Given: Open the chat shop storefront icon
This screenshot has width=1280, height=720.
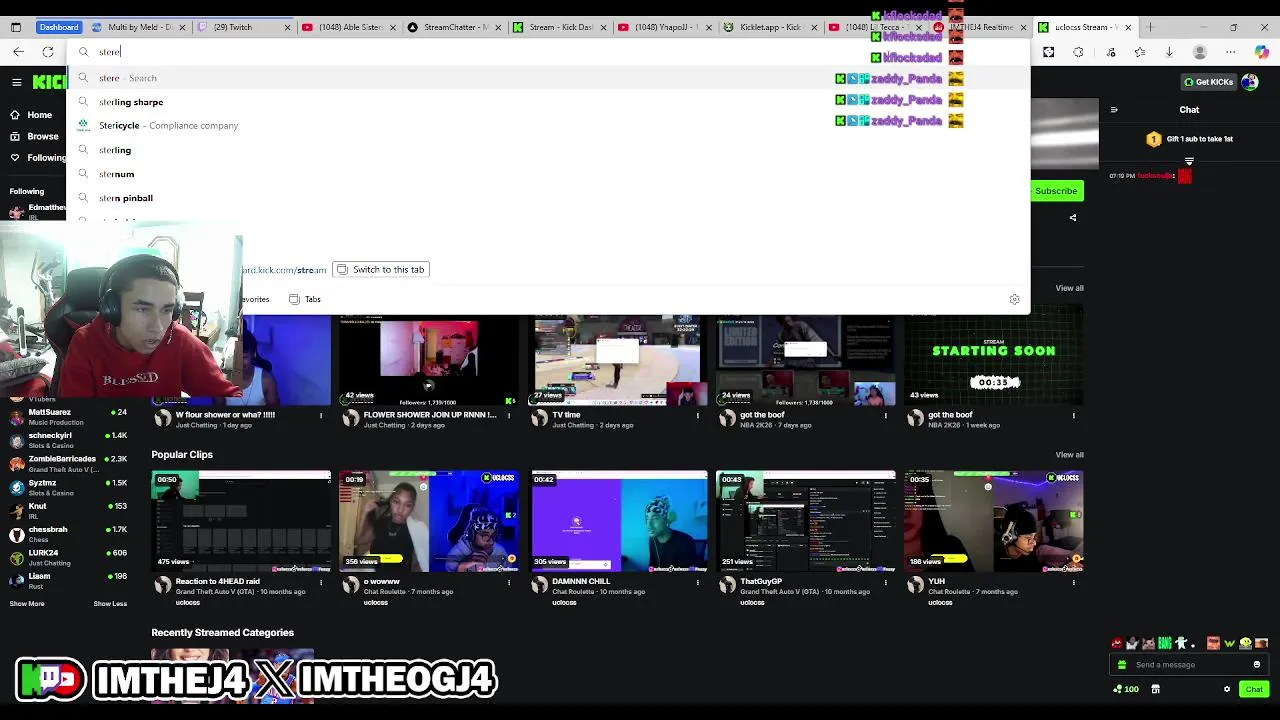Looking at the screenshot, I should [x=1155, y=689].
